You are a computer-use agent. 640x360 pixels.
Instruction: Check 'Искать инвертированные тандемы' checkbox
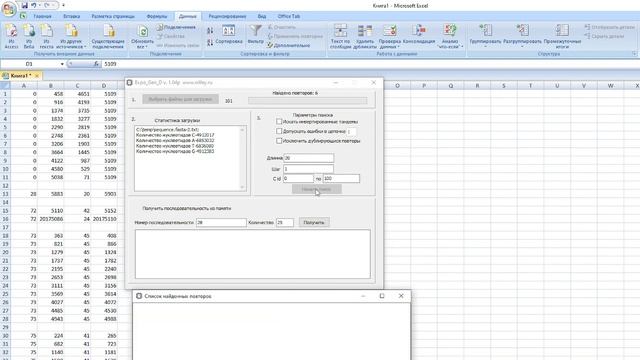(x=279, y=122)
